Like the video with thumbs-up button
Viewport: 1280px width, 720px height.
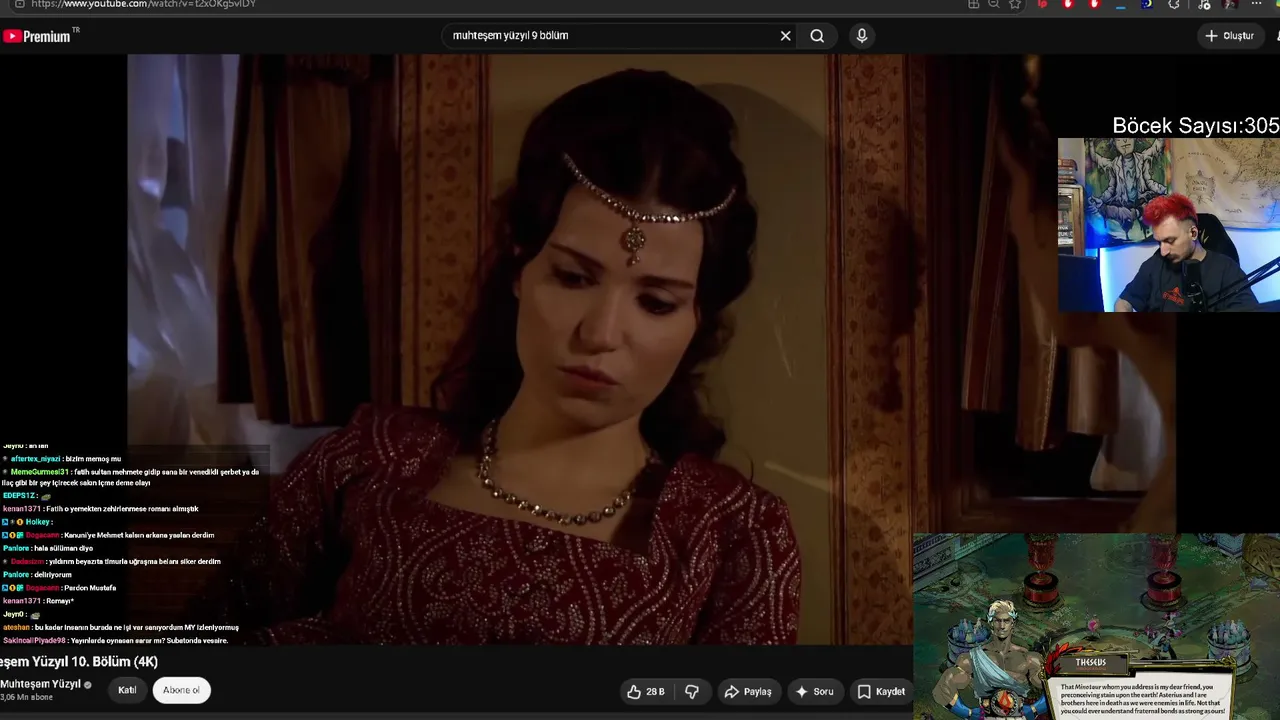(645, 691)
